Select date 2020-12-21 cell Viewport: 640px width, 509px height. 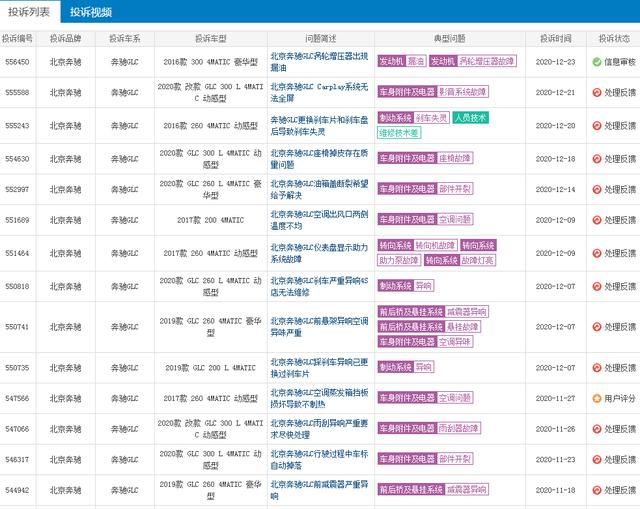[x=556, y=93]
